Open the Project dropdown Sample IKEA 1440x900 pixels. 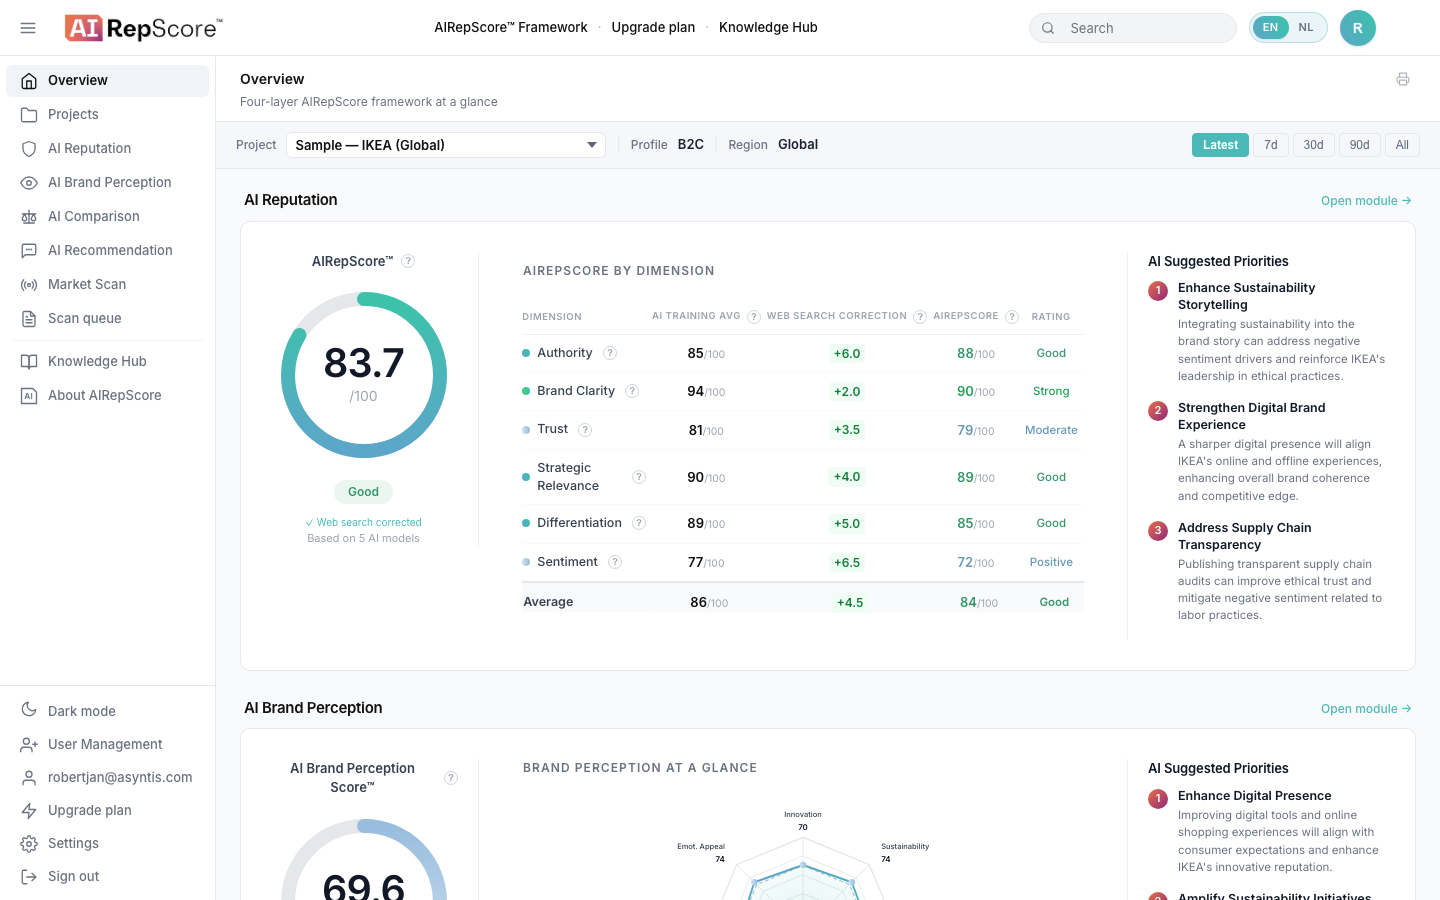(x=446, y=145)
